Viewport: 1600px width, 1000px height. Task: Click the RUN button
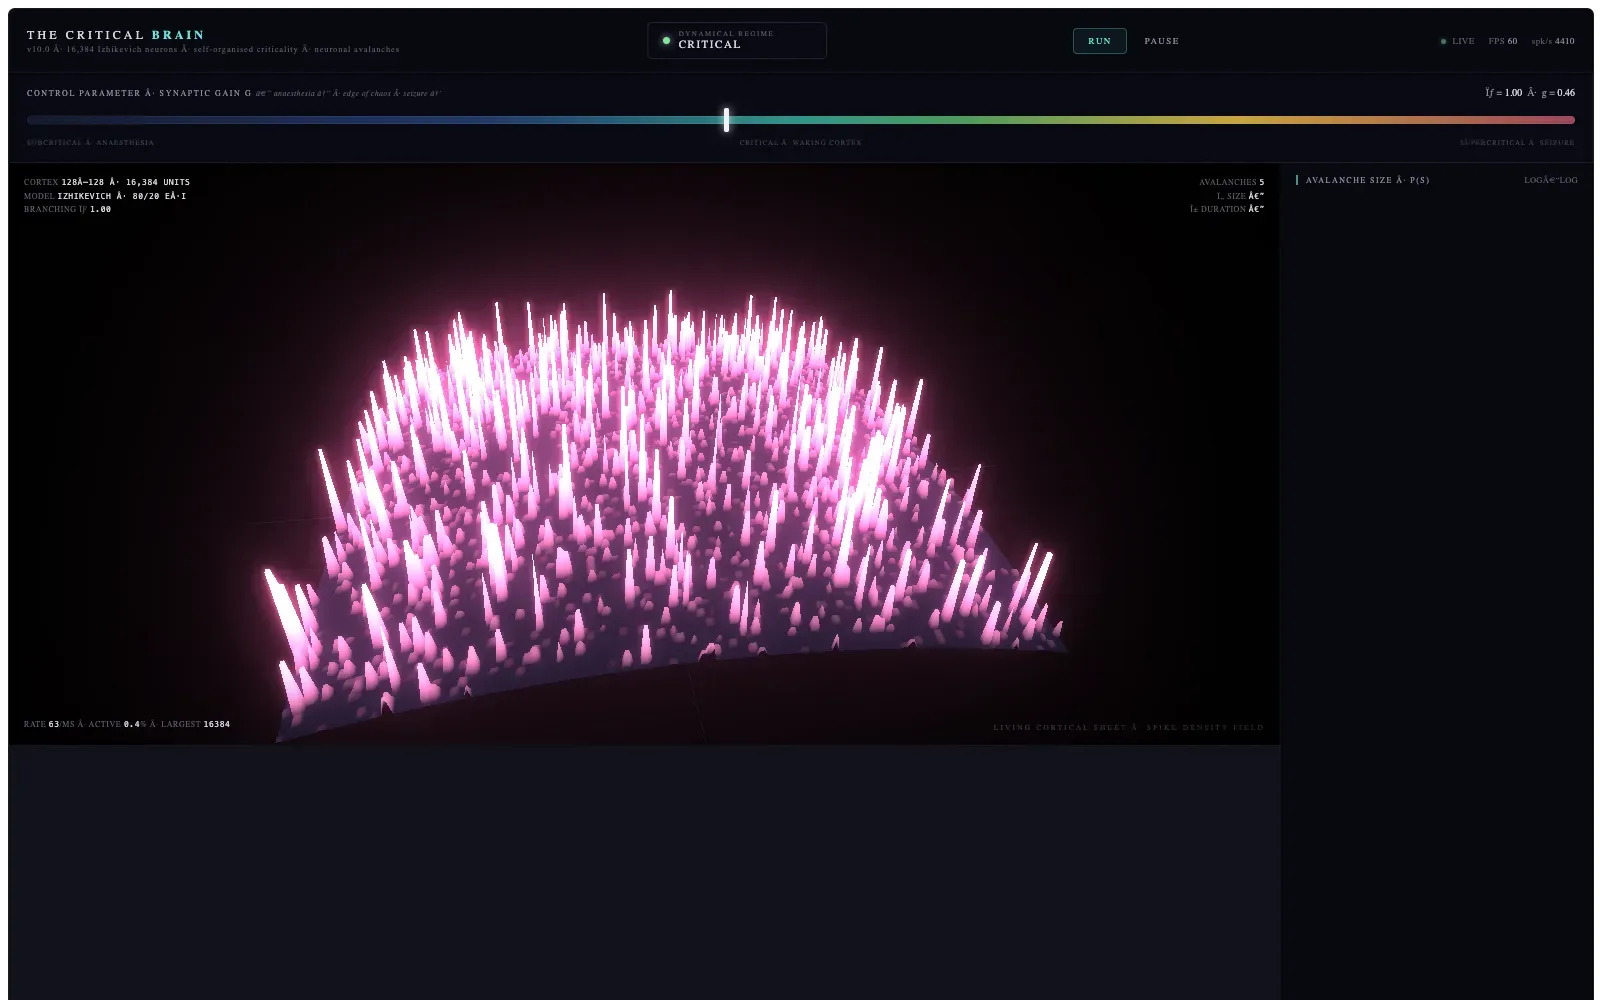click(x=1099, y=41)
